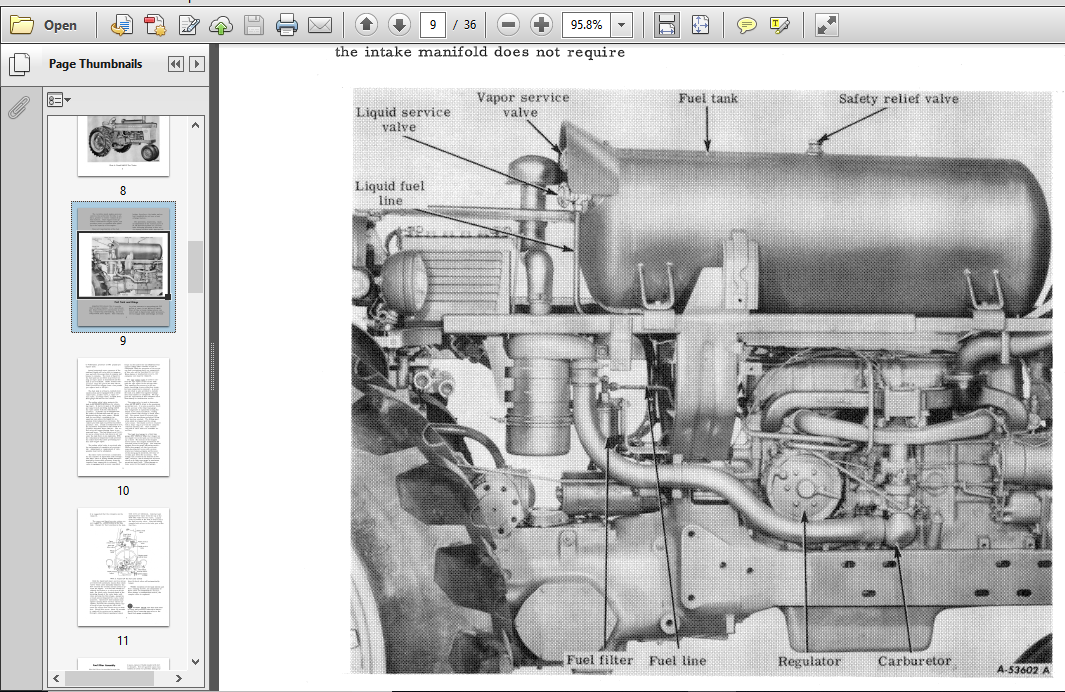
Task: Click the Print file printer icon
Action: click(x=287, y=25)
